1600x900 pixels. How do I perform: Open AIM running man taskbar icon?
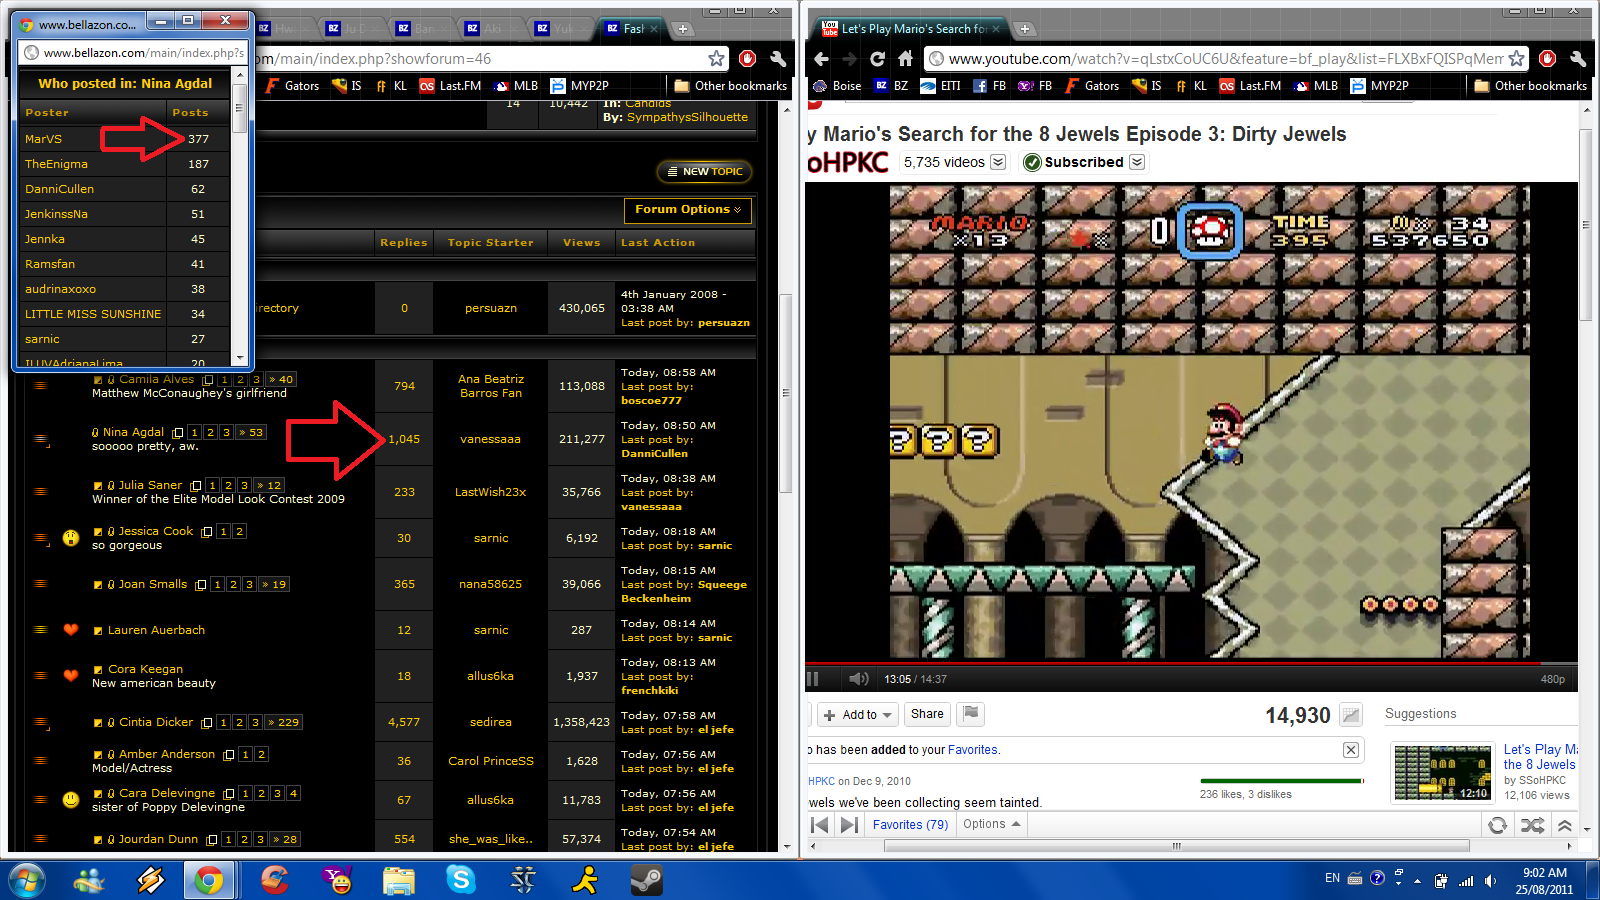click(x=584, y=880)
